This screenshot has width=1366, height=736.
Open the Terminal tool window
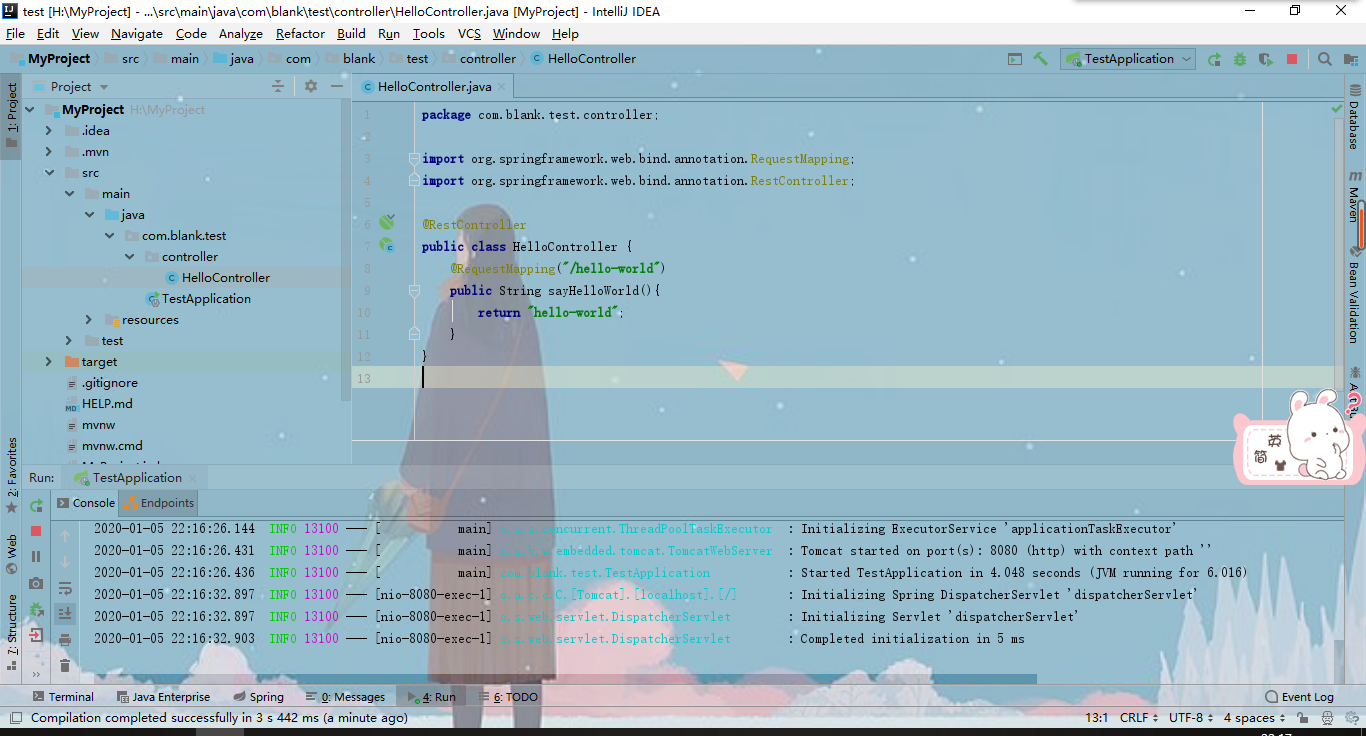coord(63,697)
